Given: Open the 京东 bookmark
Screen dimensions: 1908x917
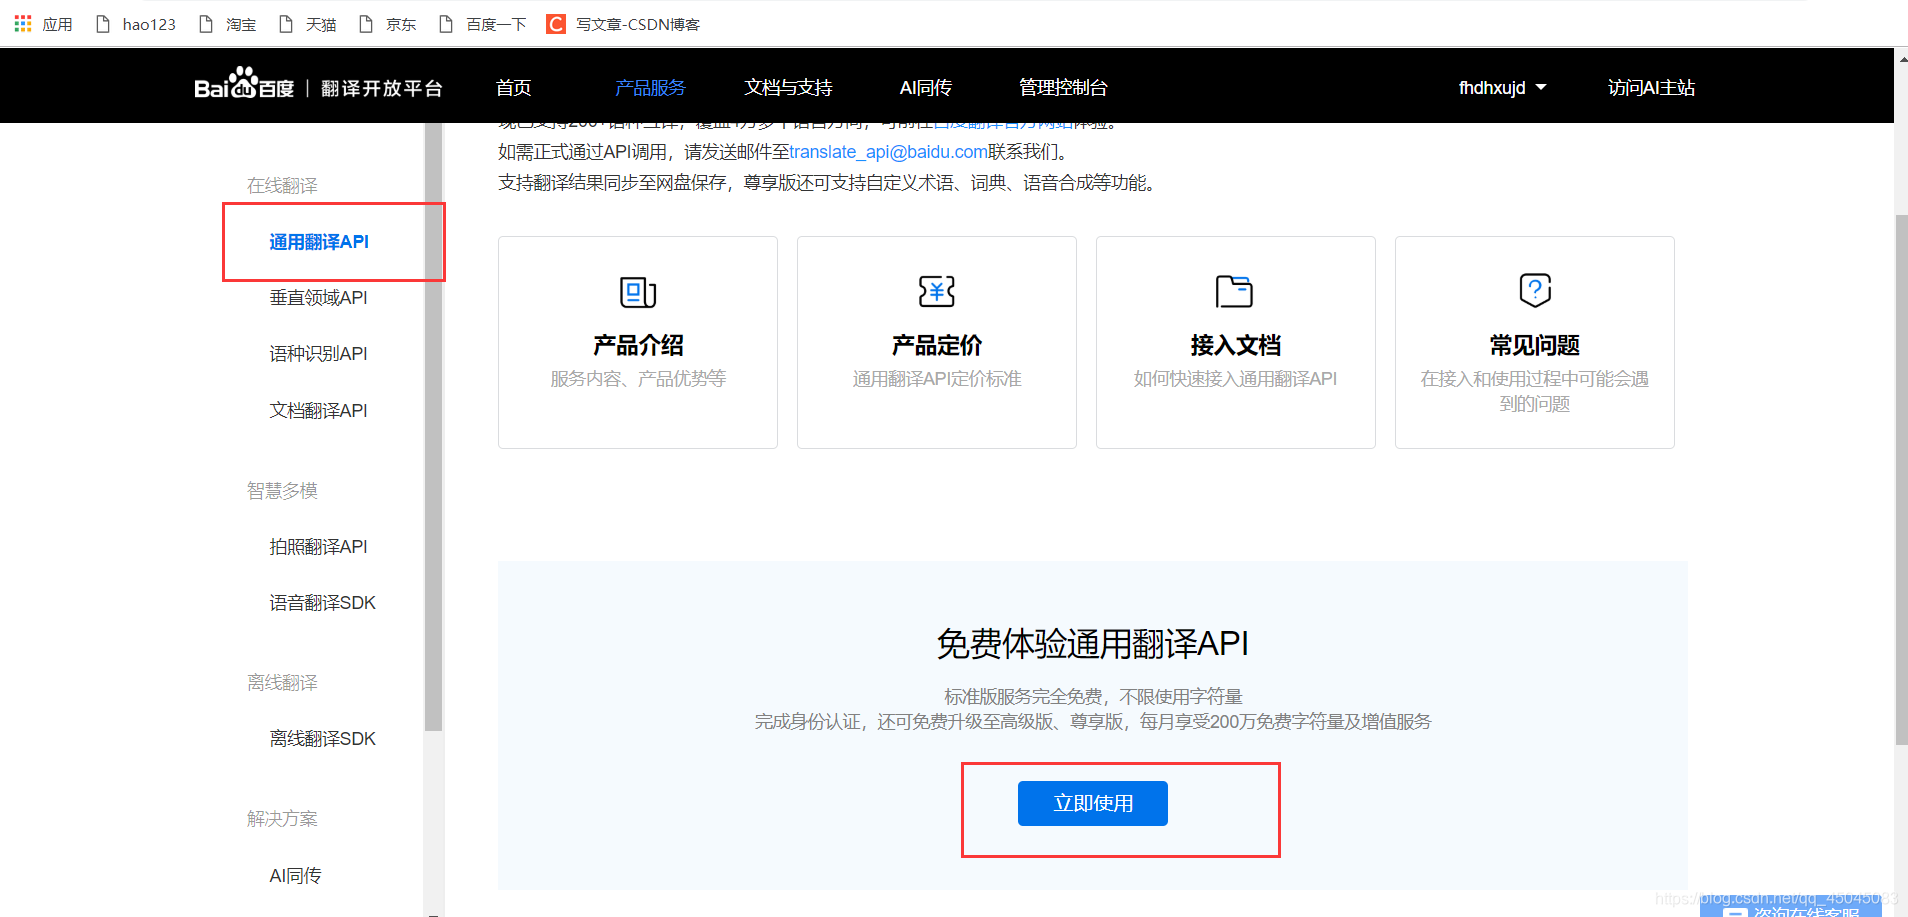Looking at the screenshot, I should 388,24.
